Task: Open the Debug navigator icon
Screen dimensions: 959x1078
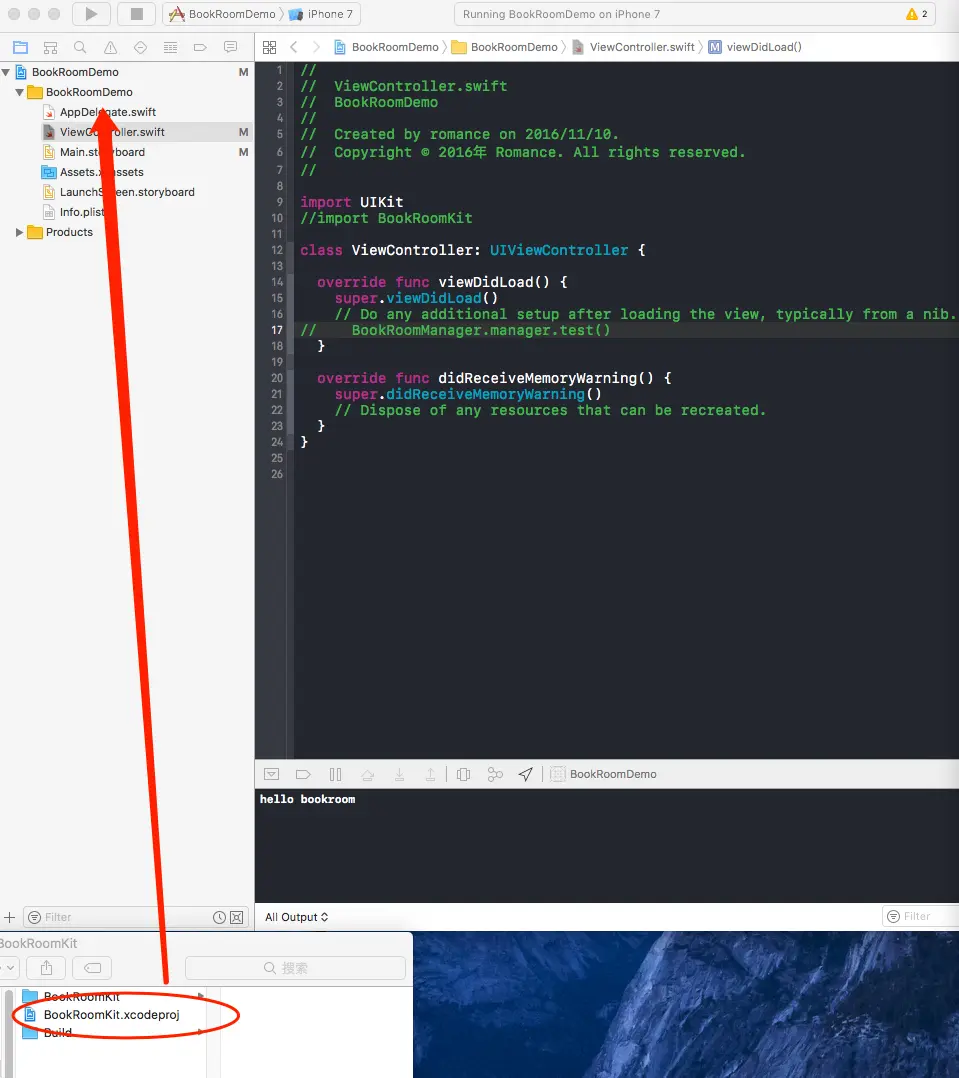Action: click(170, 47)
